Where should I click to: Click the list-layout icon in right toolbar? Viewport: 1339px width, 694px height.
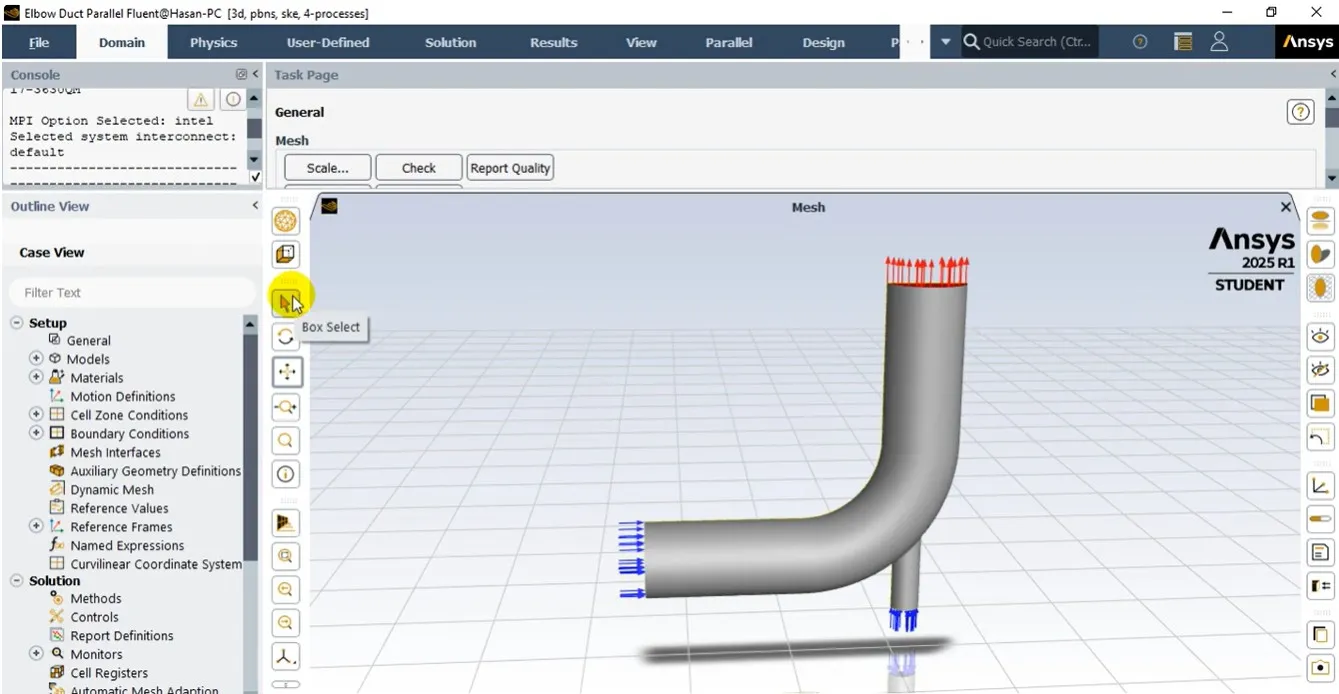(x=1320, y=585)
